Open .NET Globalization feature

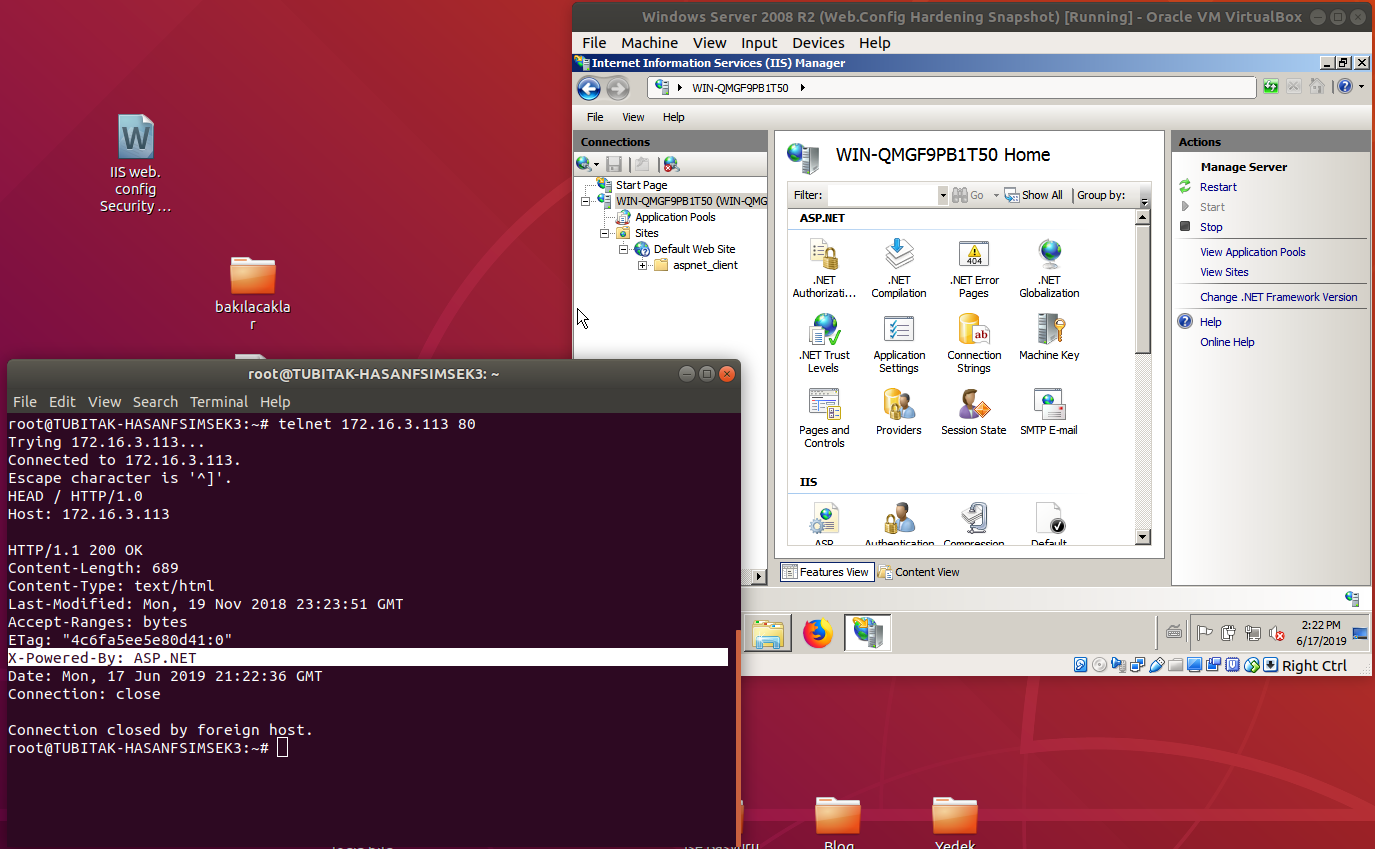[1049, 268]
